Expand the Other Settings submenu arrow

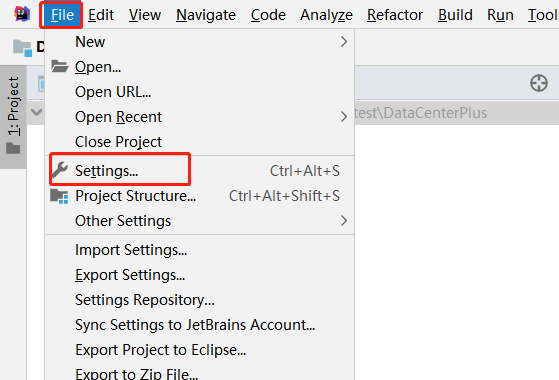344,221
